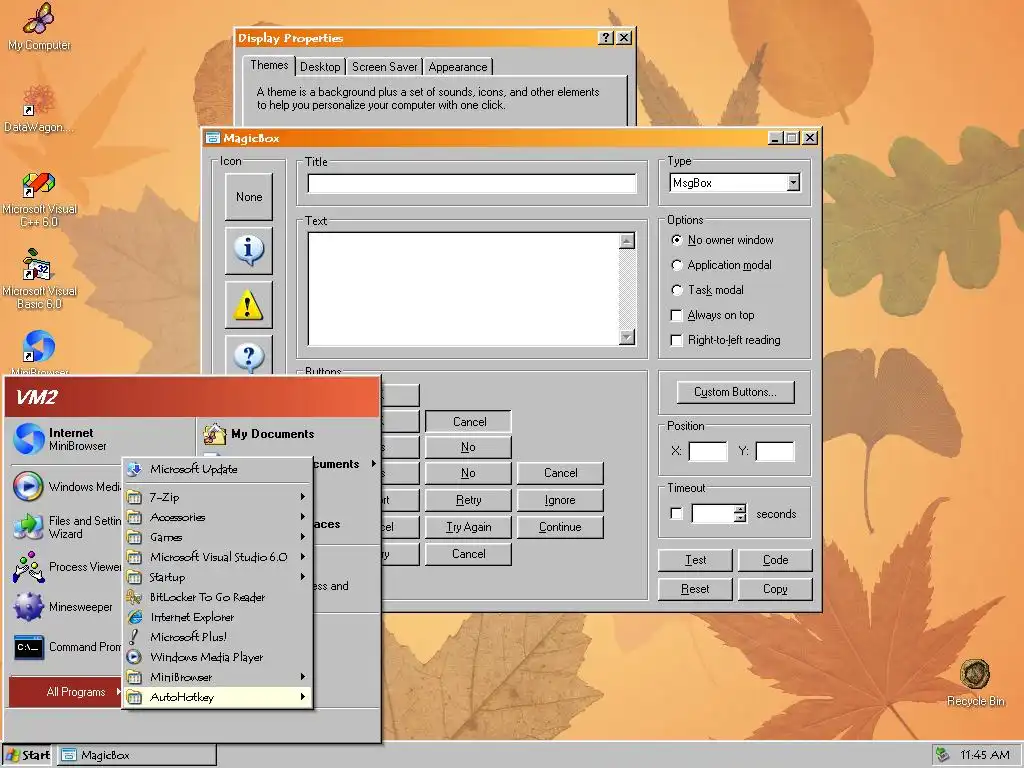Click the X position field
The width and height of the screenshot is (1024, 768).
(x=708, y=451)
